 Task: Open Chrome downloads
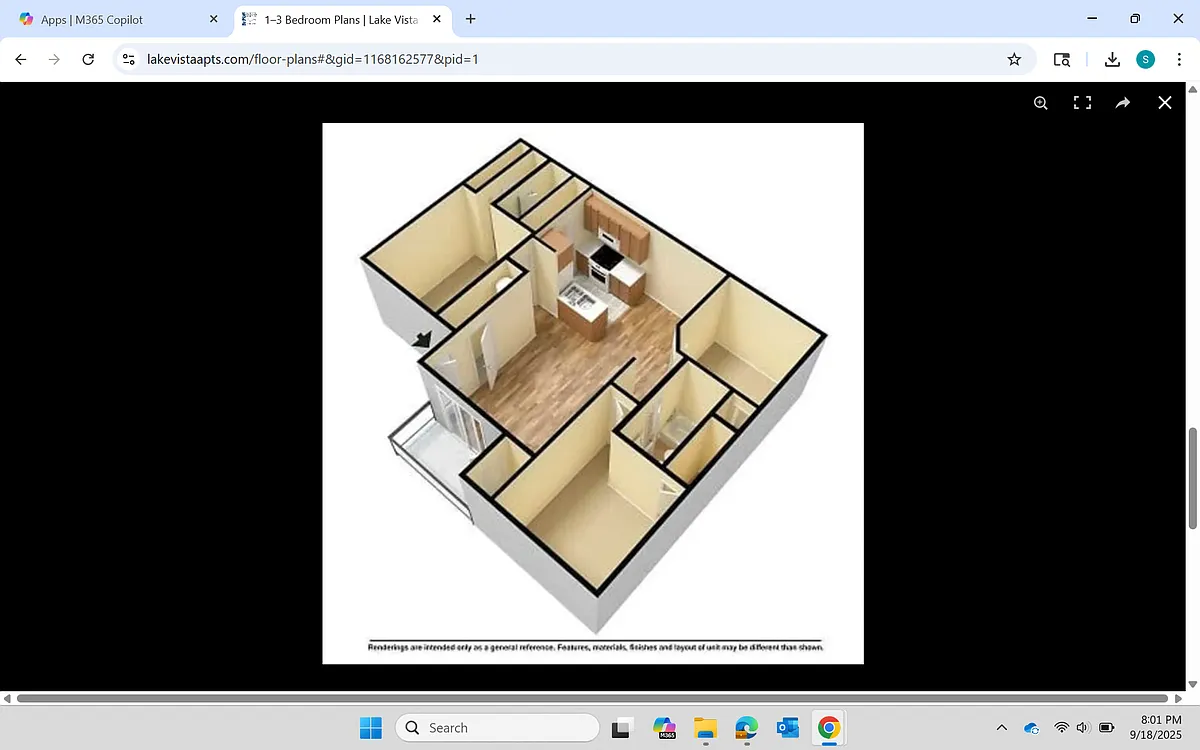(1112, 59)
